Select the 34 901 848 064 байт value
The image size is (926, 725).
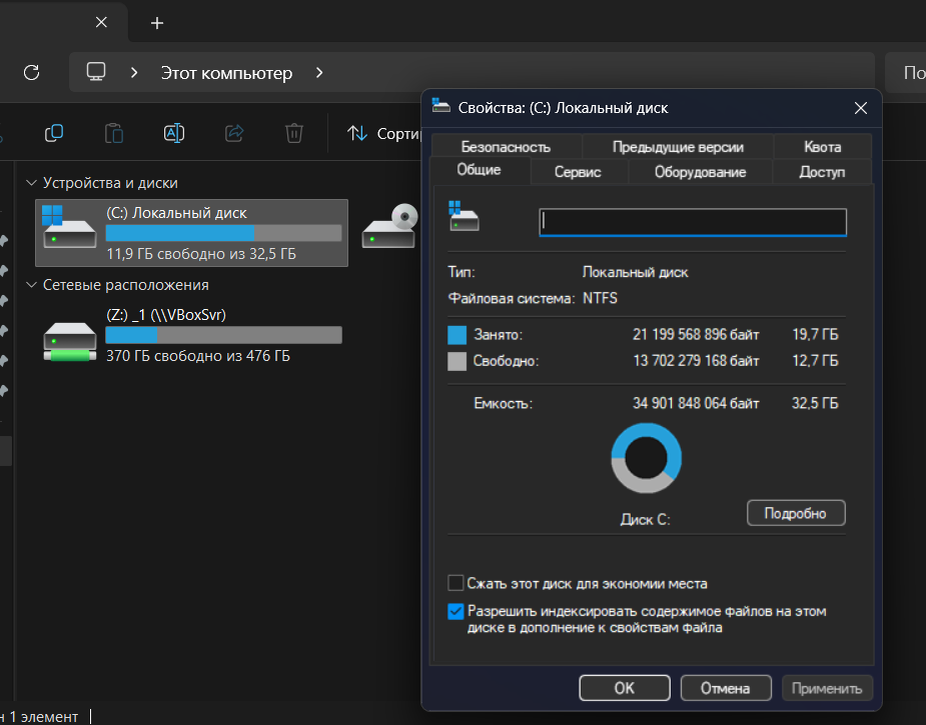(x=696, y=403)
